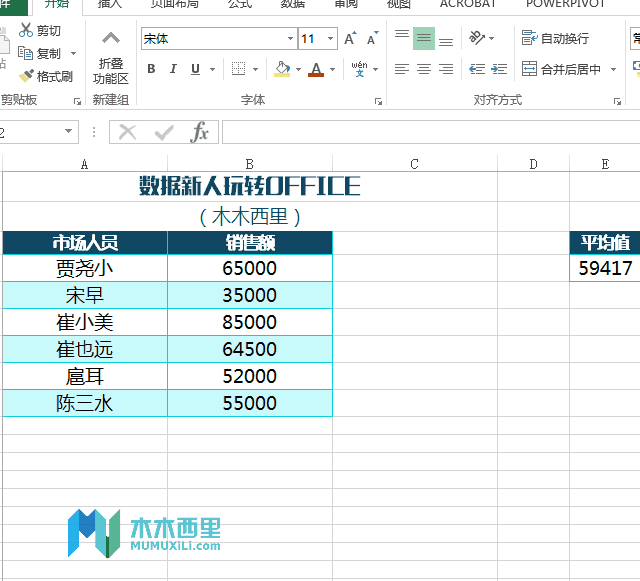Toggle Bold formatting

[x=151, y=69]
